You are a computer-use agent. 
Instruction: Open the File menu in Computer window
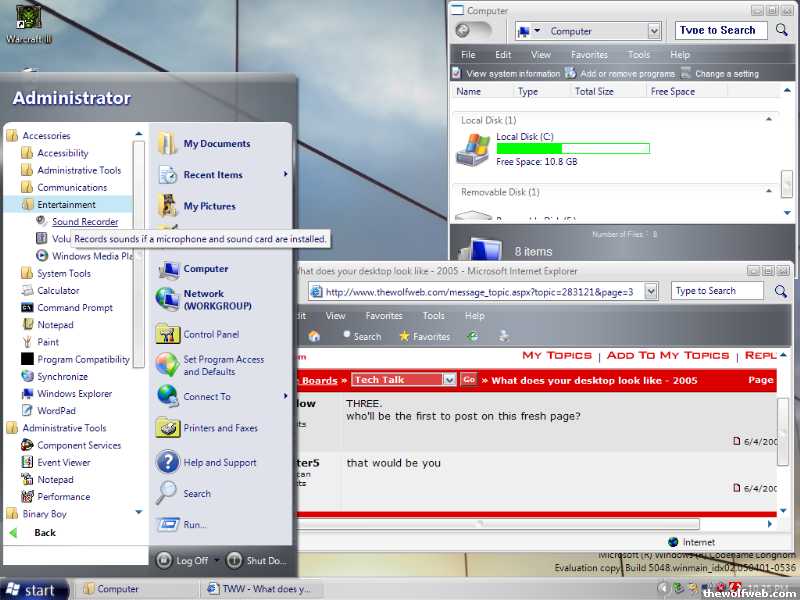click(468, 55)
